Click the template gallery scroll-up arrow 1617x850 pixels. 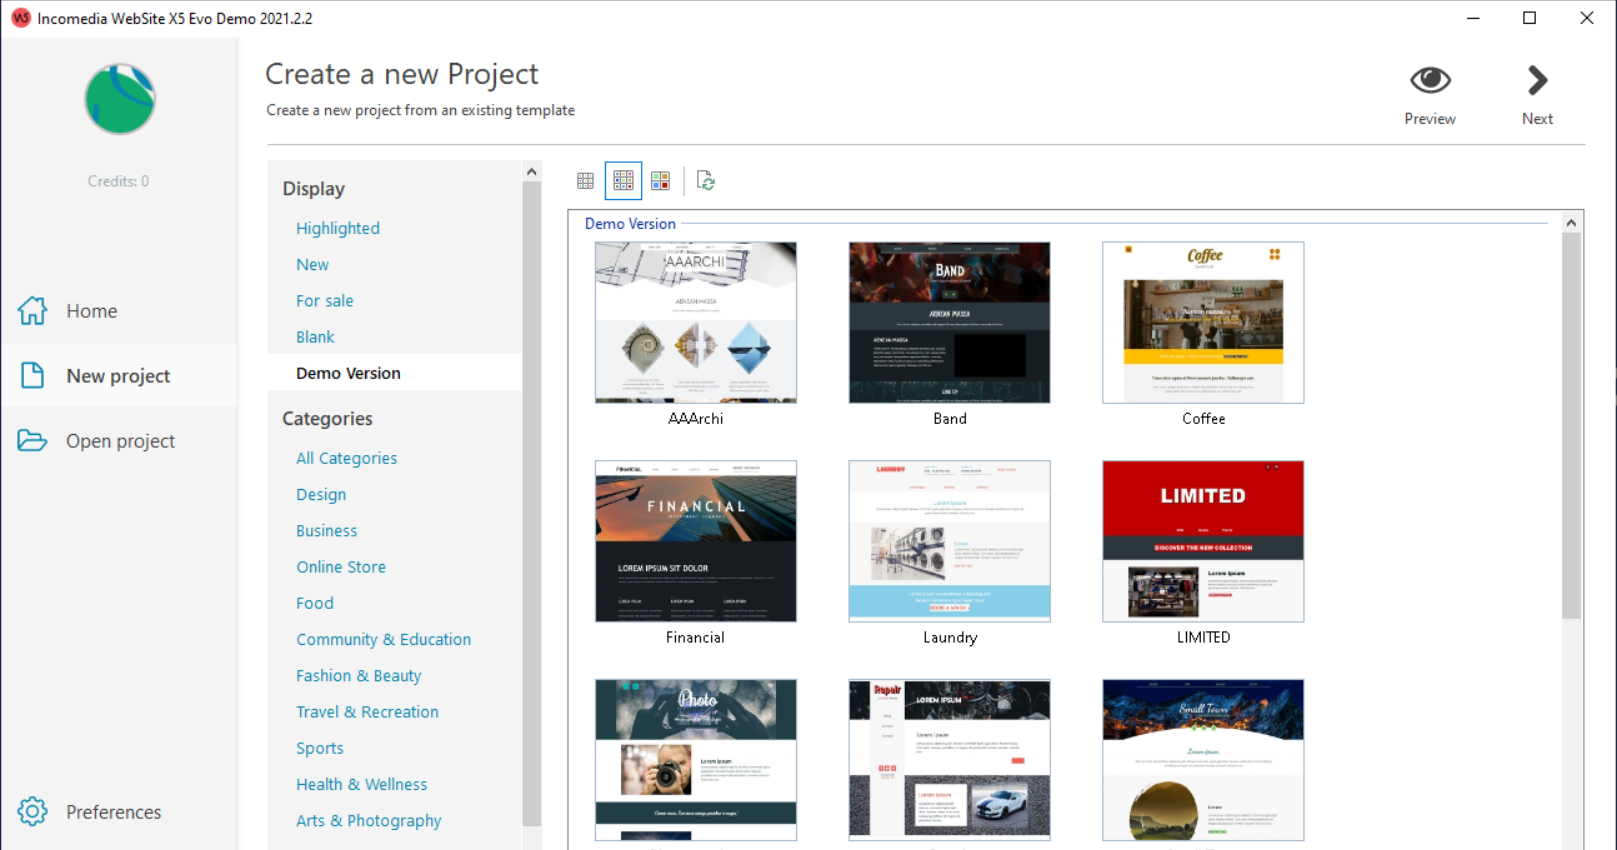(1571, 223)
